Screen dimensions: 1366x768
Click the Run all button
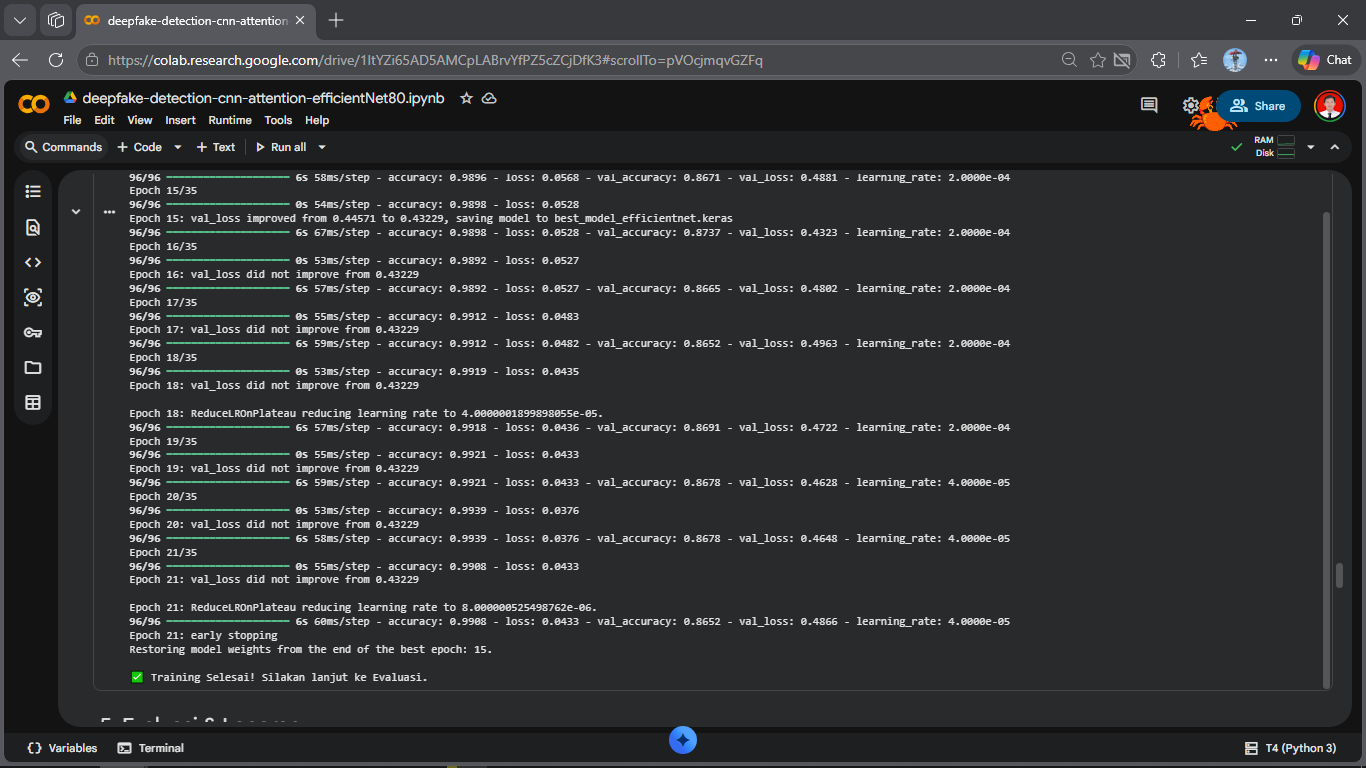tap(281, 147)
